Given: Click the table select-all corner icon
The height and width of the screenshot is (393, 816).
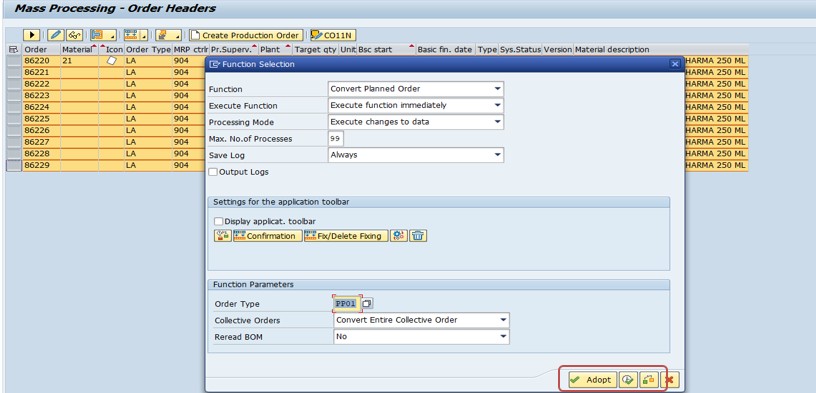Looking at the screenshot, I should click(14, 49).
